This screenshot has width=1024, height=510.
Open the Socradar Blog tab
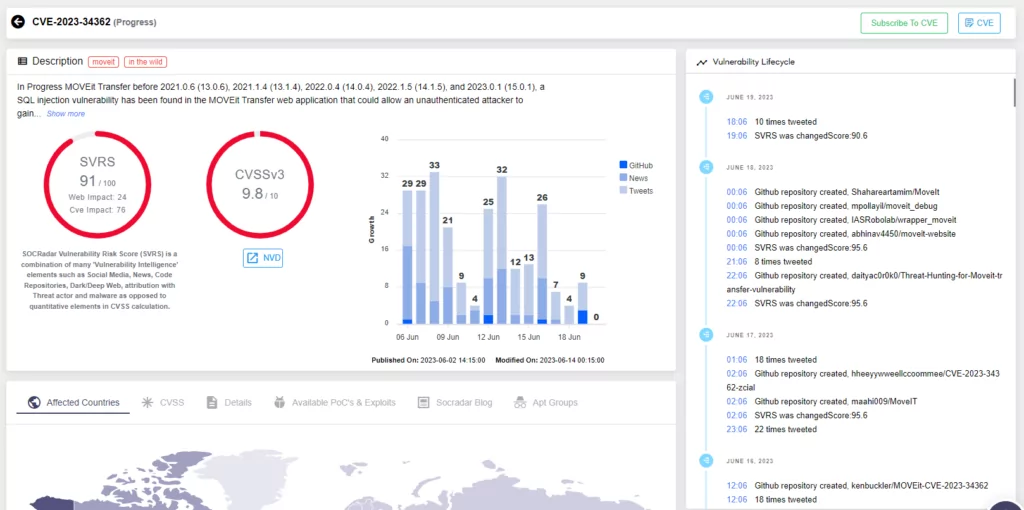coord(455,402)
